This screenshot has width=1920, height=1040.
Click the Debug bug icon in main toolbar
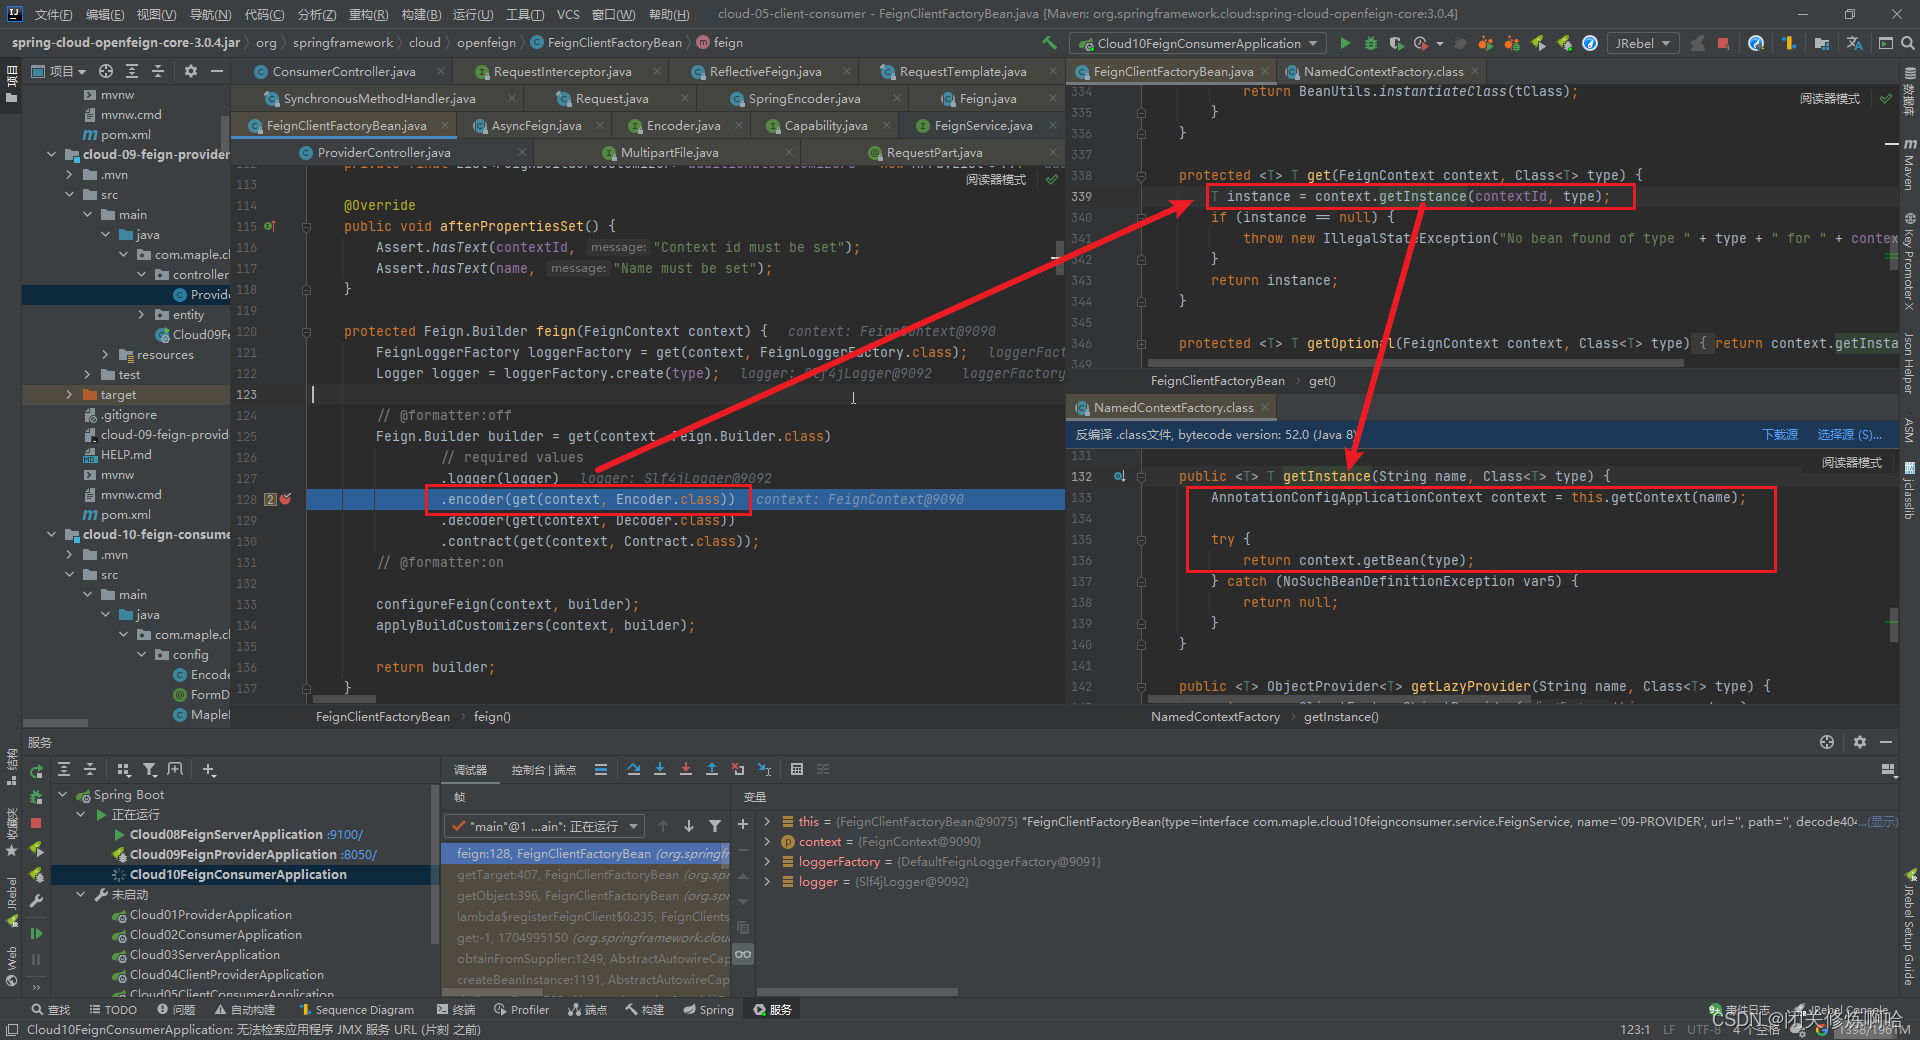coord(1371,43)
